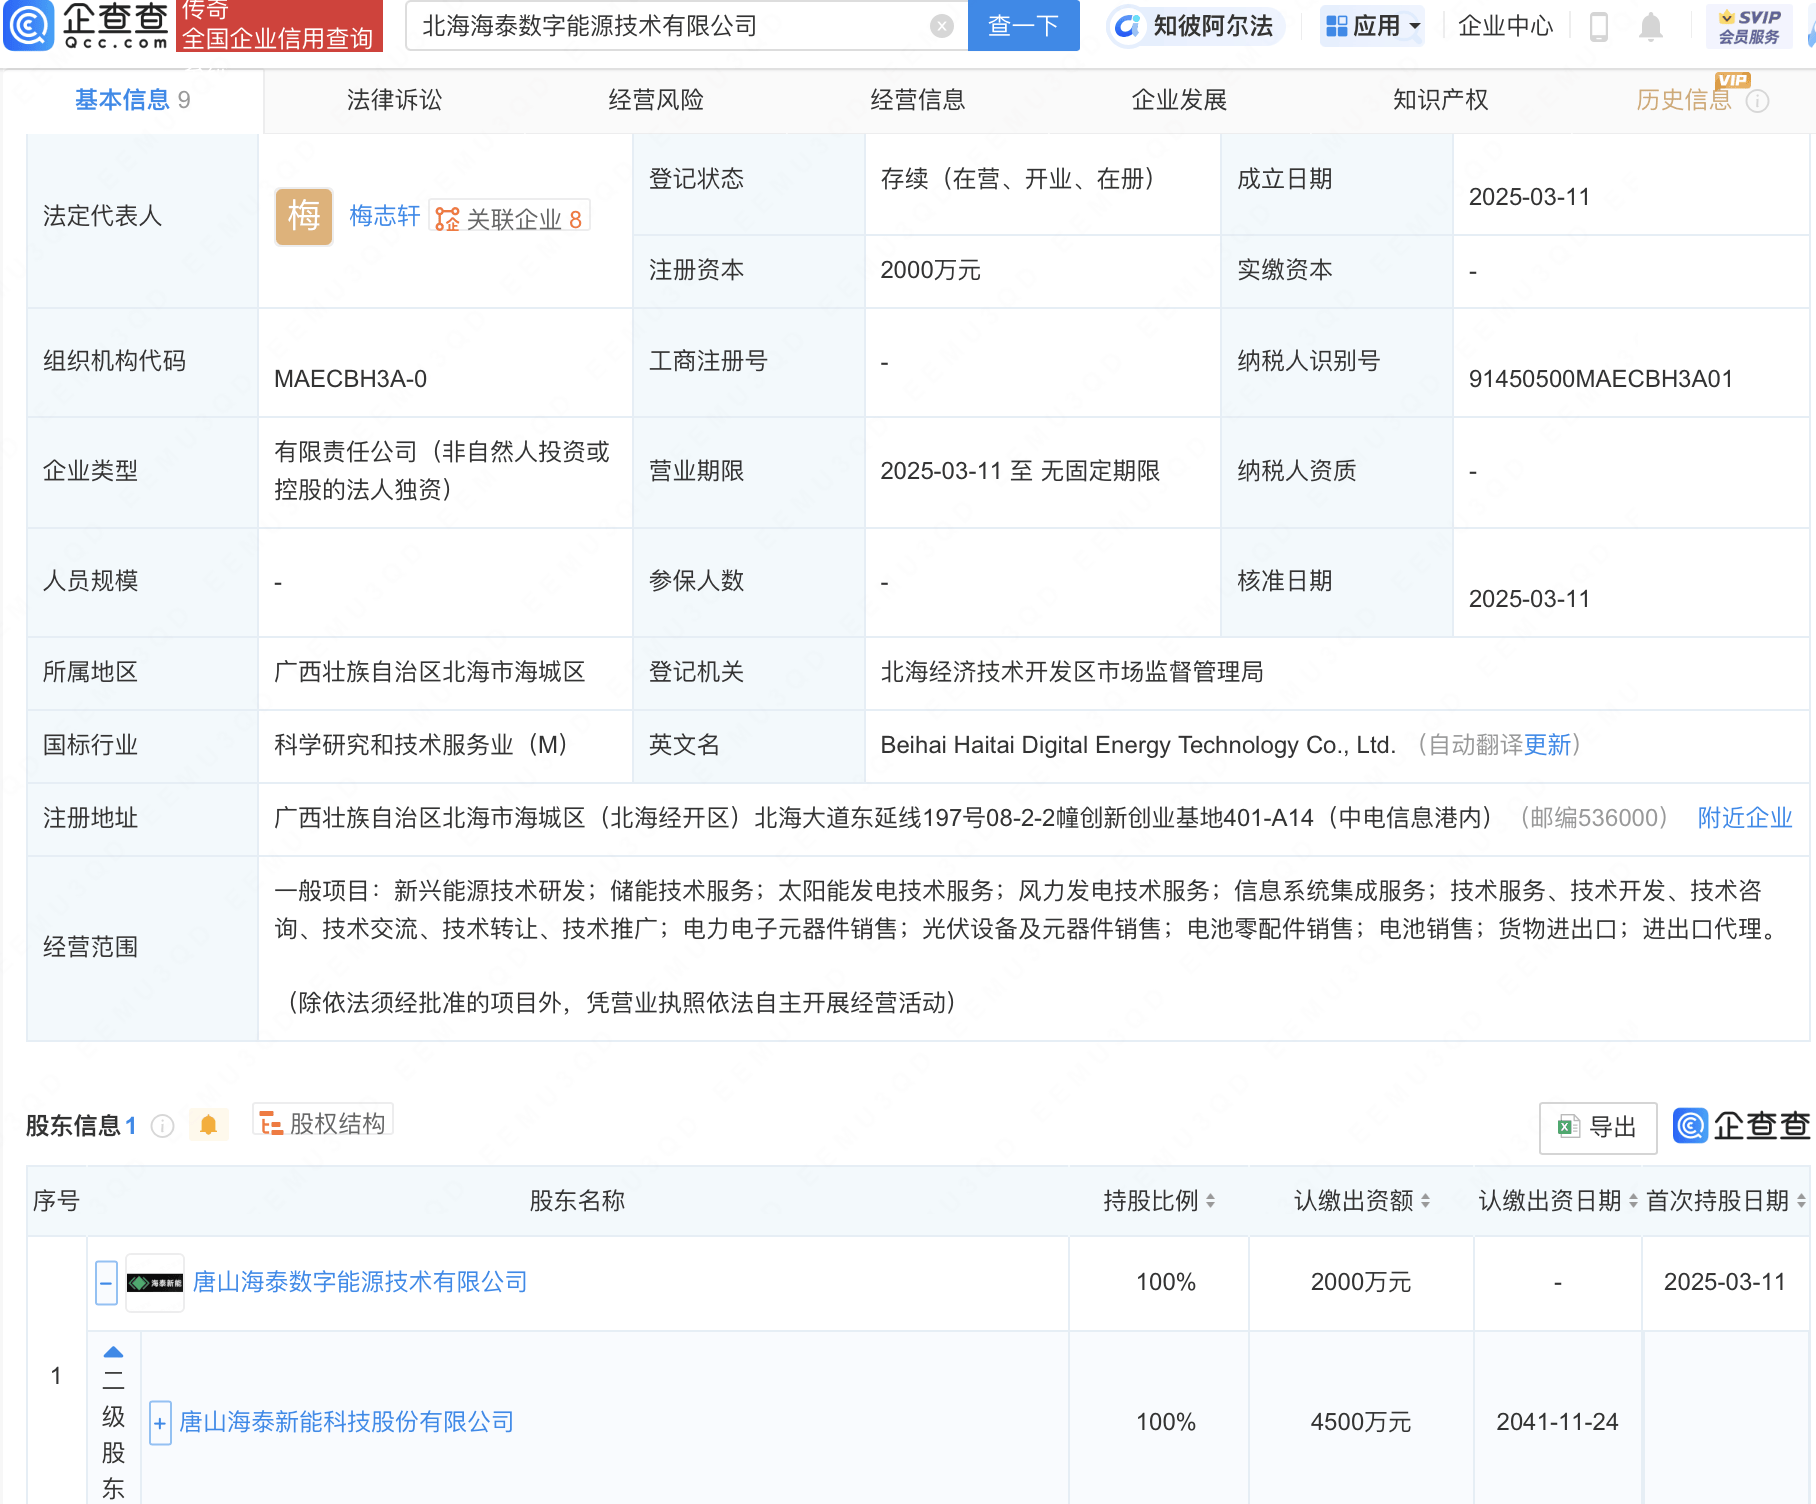Click the 企查查 logo beside export button

(x=1742, y=1126)
